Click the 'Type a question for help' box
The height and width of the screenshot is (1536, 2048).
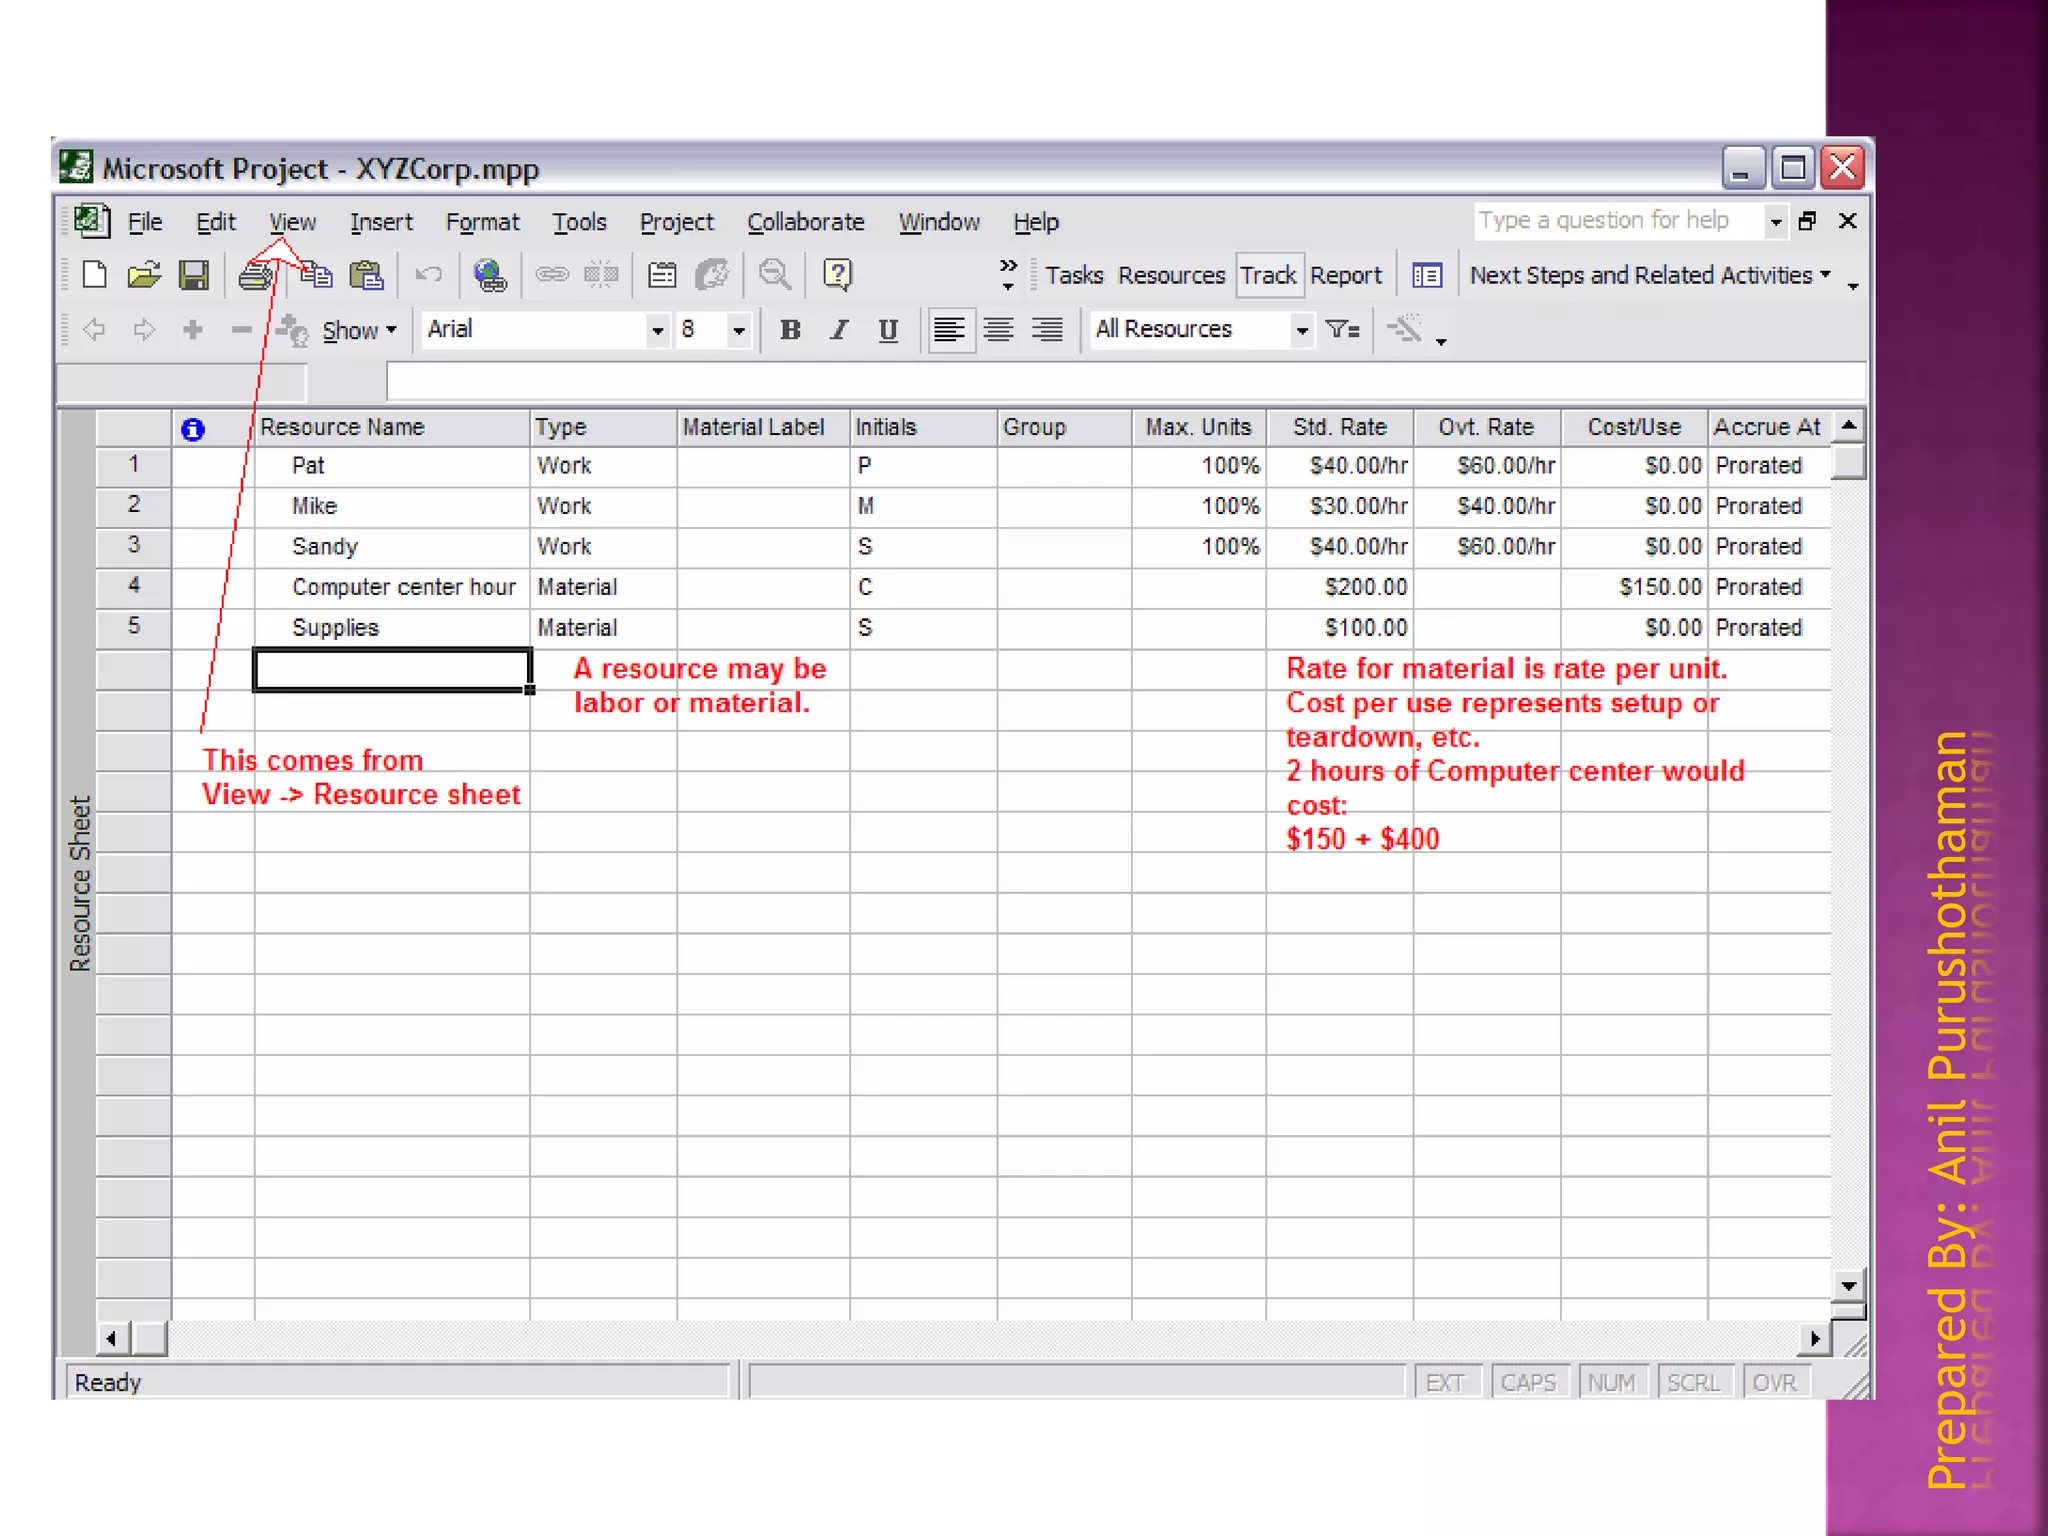pyautogui.click(x=1618, y=221)
